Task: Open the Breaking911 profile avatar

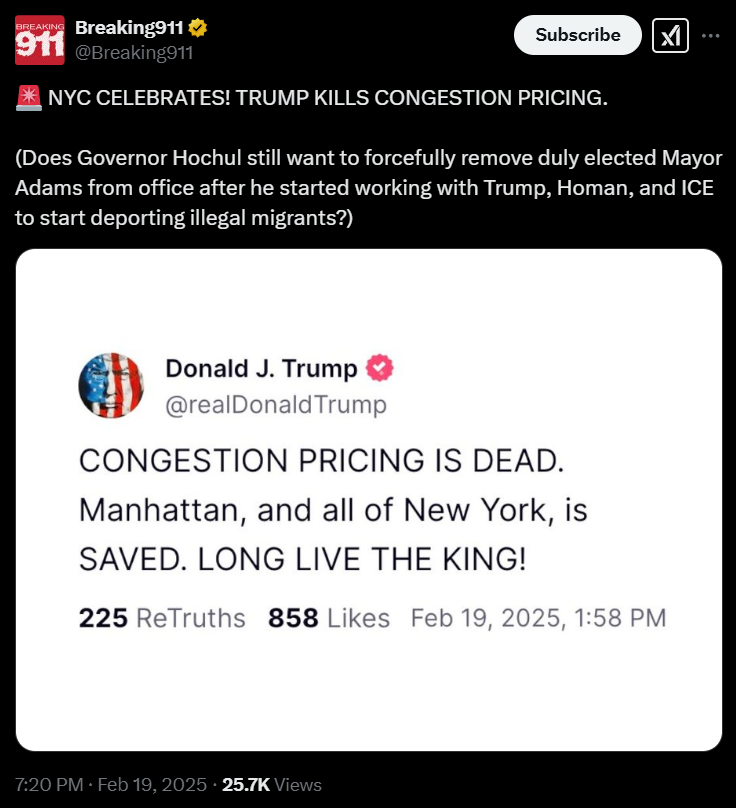Action: (x=40, y=40)
